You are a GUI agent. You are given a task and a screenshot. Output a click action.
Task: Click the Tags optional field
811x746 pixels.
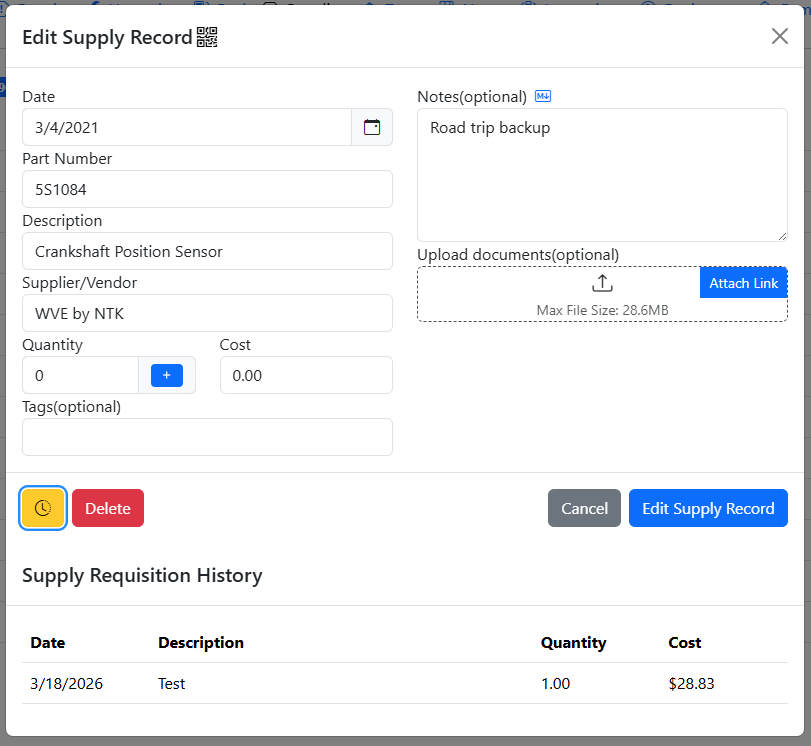click(x=207, y=437)
